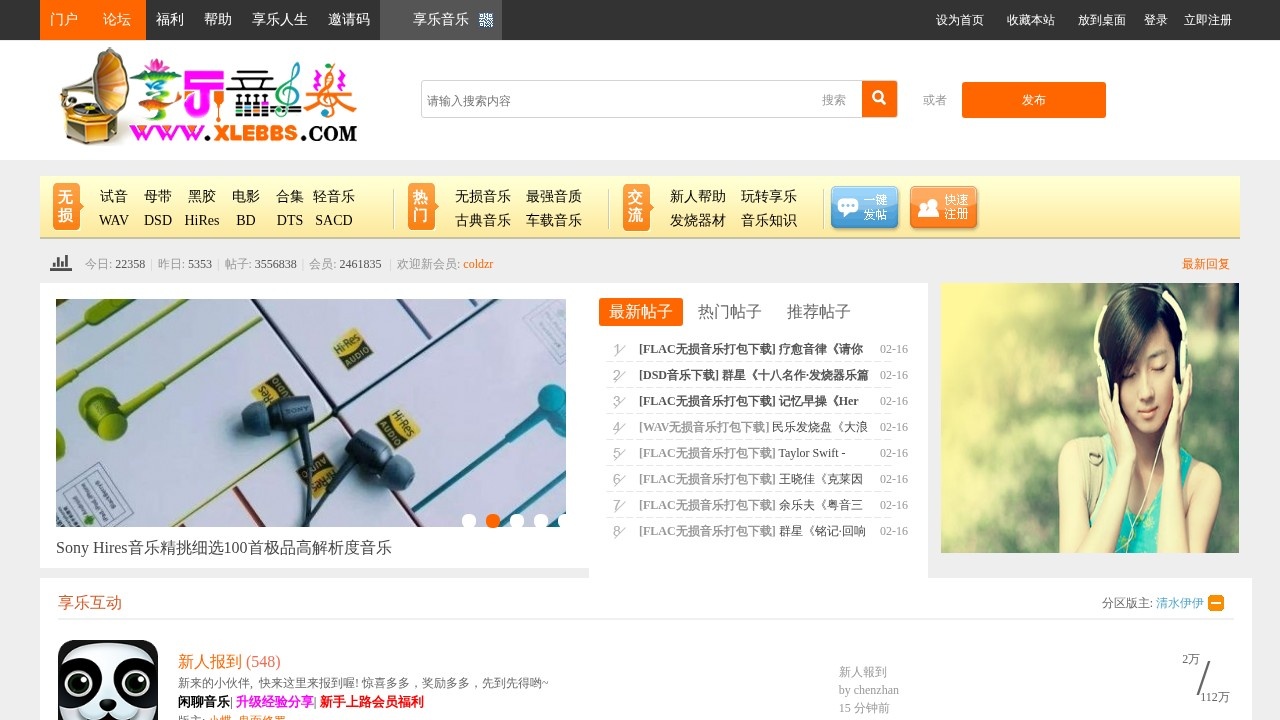Open the 论坛 navigation tab

pyautogui.click(x=117, y=20)
